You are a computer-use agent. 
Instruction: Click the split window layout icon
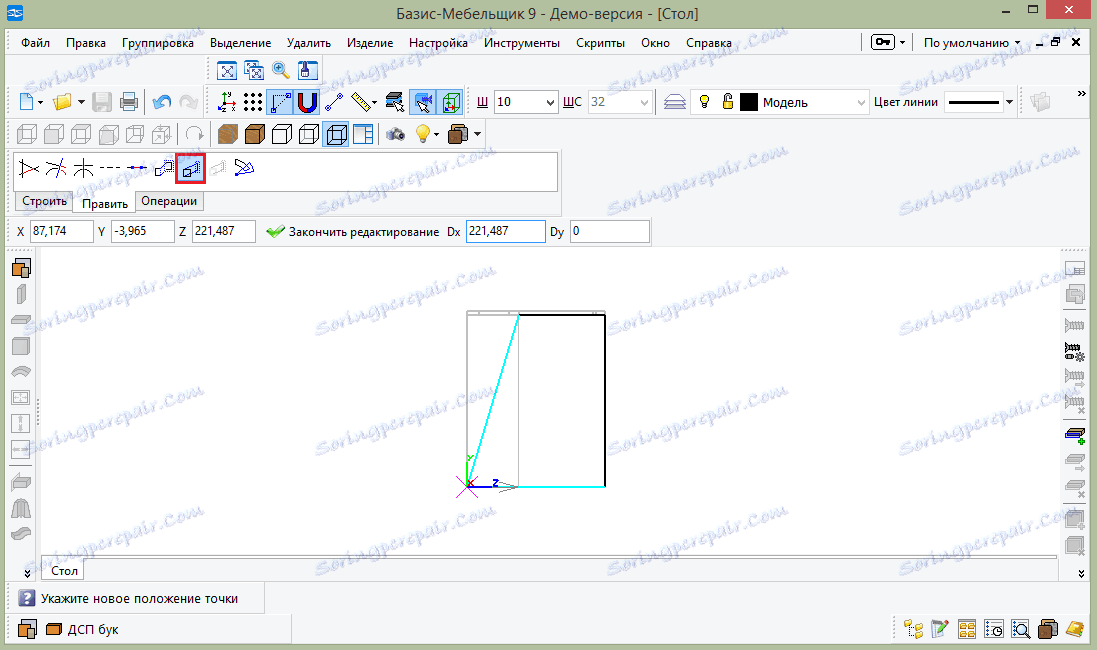coord(363,134)
